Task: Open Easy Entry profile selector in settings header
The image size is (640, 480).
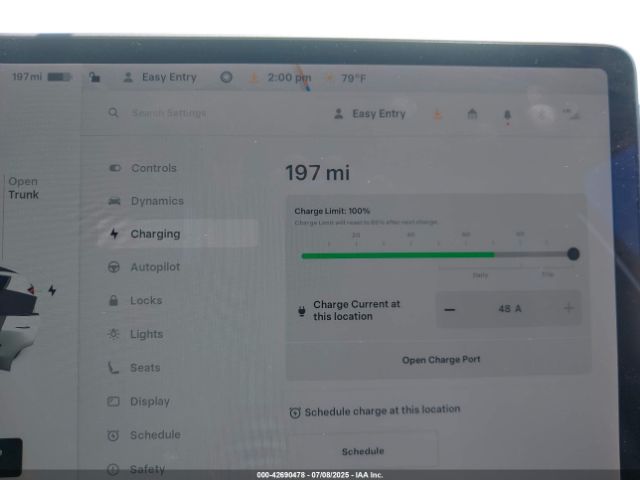Action: point(370,114)
